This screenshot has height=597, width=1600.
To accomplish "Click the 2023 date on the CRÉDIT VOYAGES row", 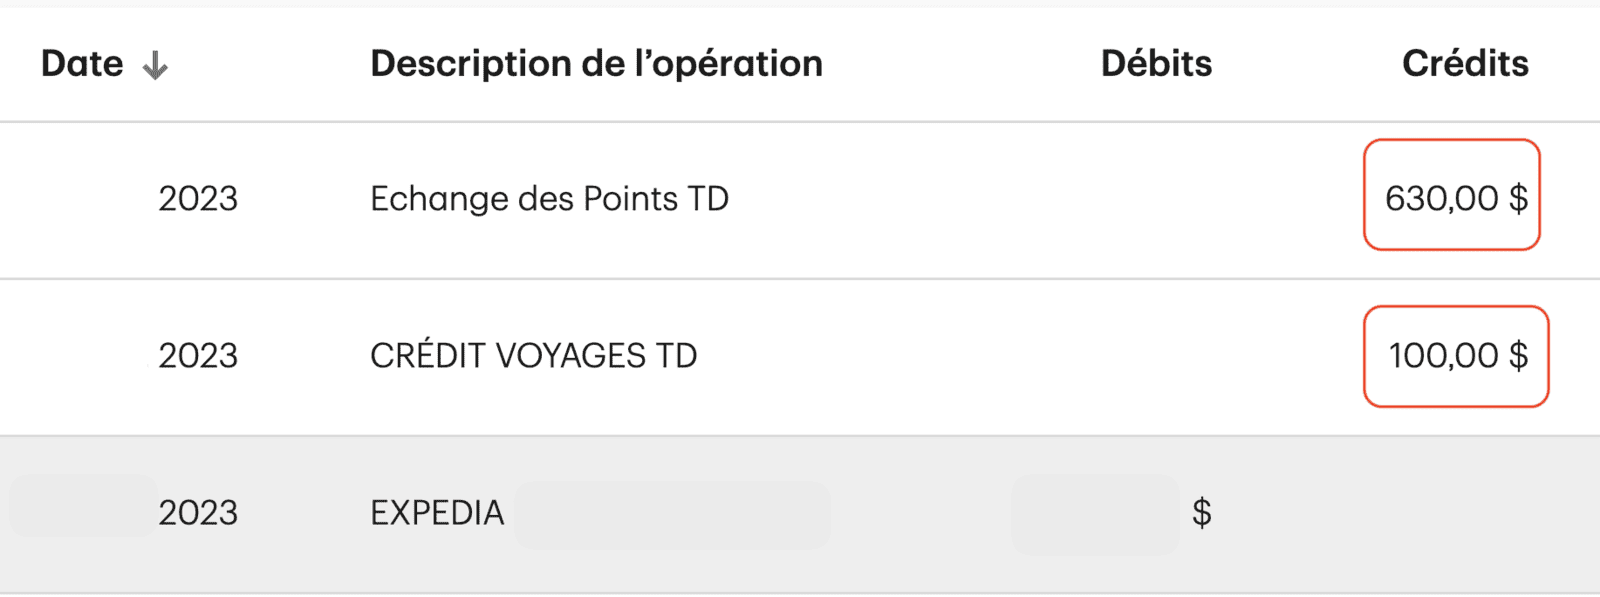I will coord(198,355).
